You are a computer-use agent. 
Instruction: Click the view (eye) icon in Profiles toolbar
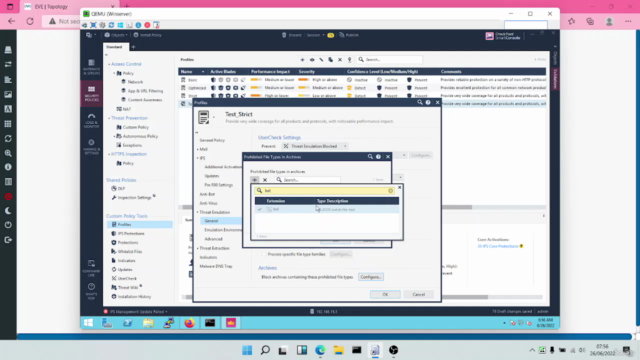tap(312, 60)
